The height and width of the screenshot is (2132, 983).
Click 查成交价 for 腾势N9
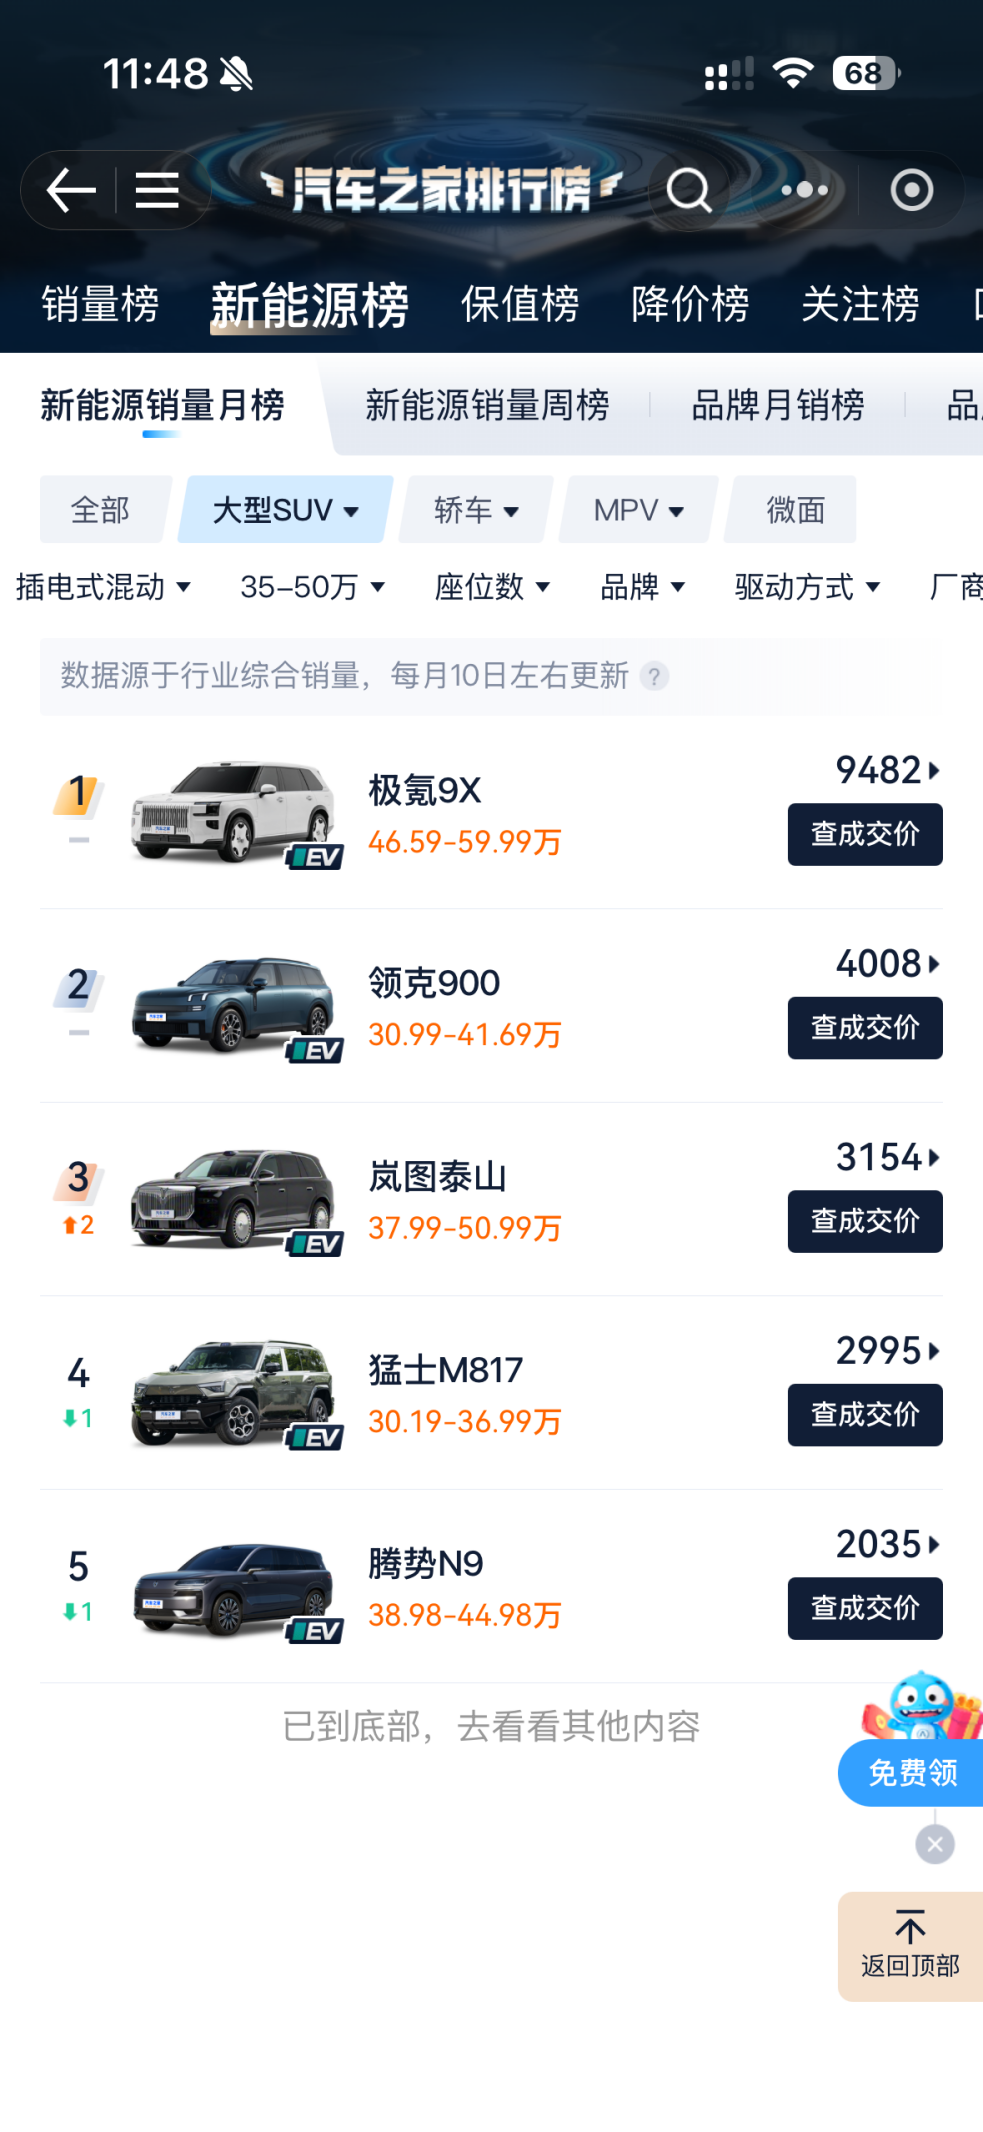864,1608
